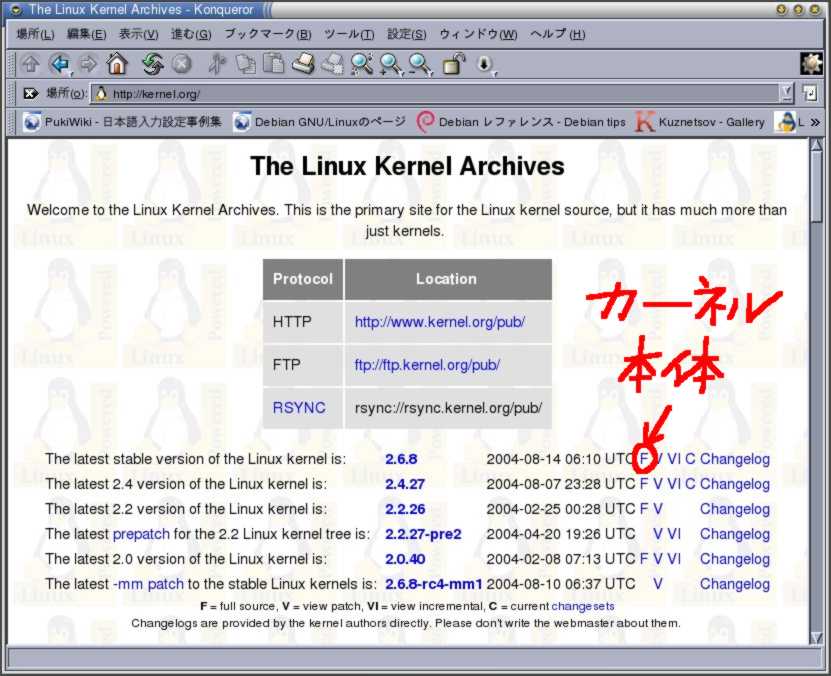Open the ツール(T) menu
831x676 pixels.
pos(349,34)
